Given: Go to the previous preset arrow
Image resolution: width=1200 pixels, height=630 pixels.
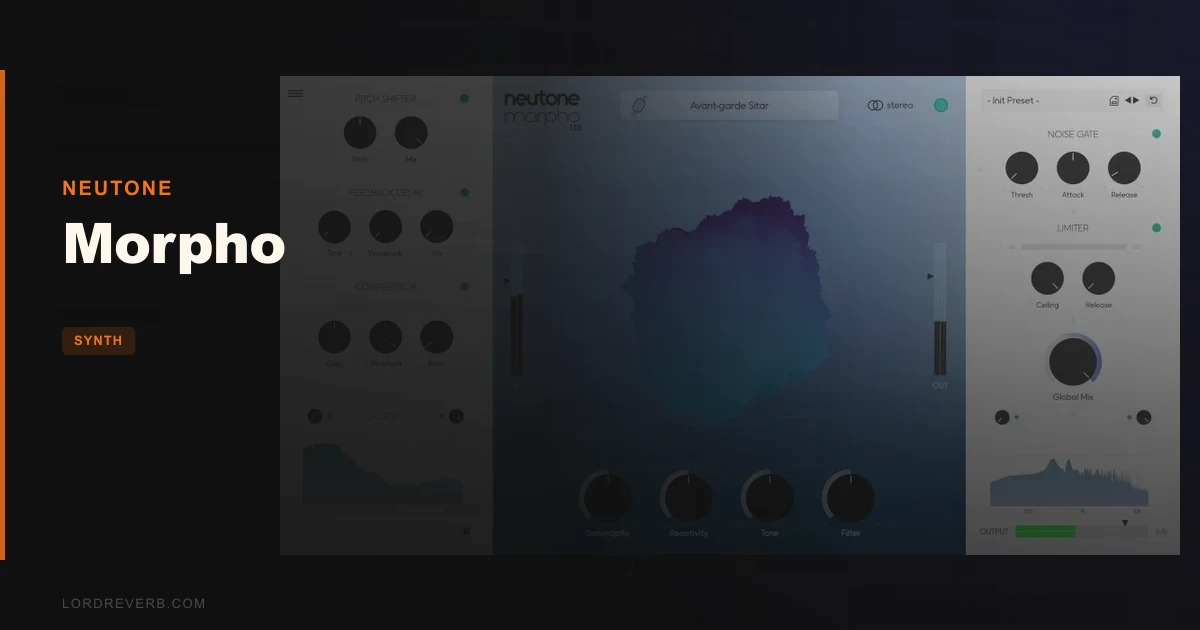Looking at the screenshot, I should (x=1128, y=100).
